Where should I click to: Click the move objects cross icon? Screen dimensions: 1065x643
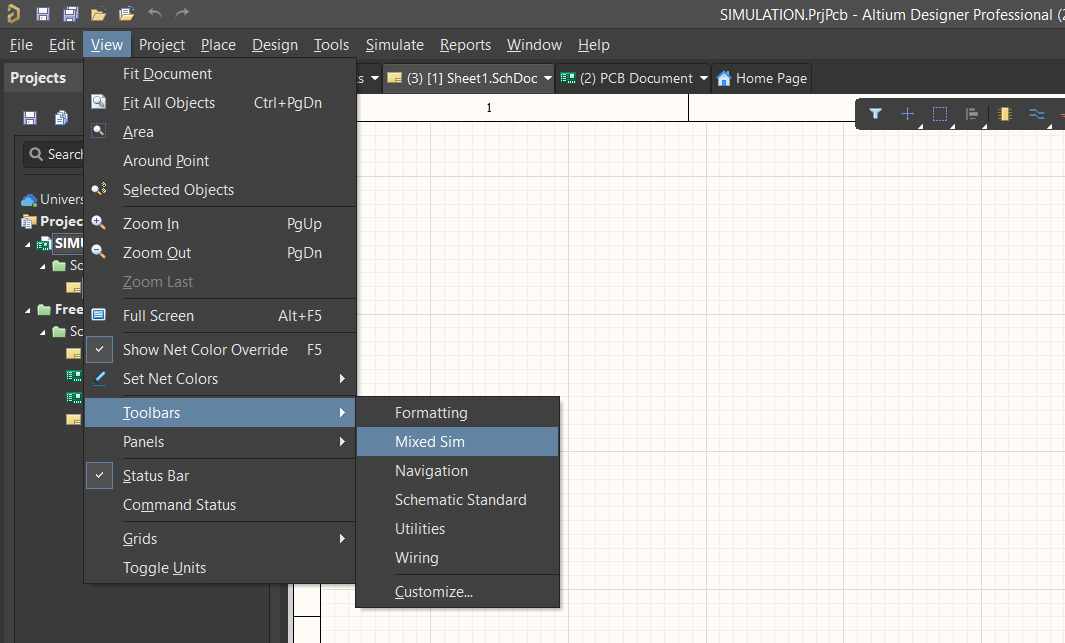point(907,114)
